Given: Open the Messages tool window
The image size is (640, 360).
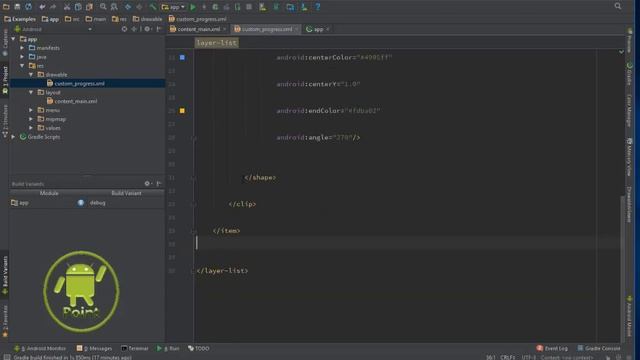Looking at the screenshot, I should pos(94,348).
